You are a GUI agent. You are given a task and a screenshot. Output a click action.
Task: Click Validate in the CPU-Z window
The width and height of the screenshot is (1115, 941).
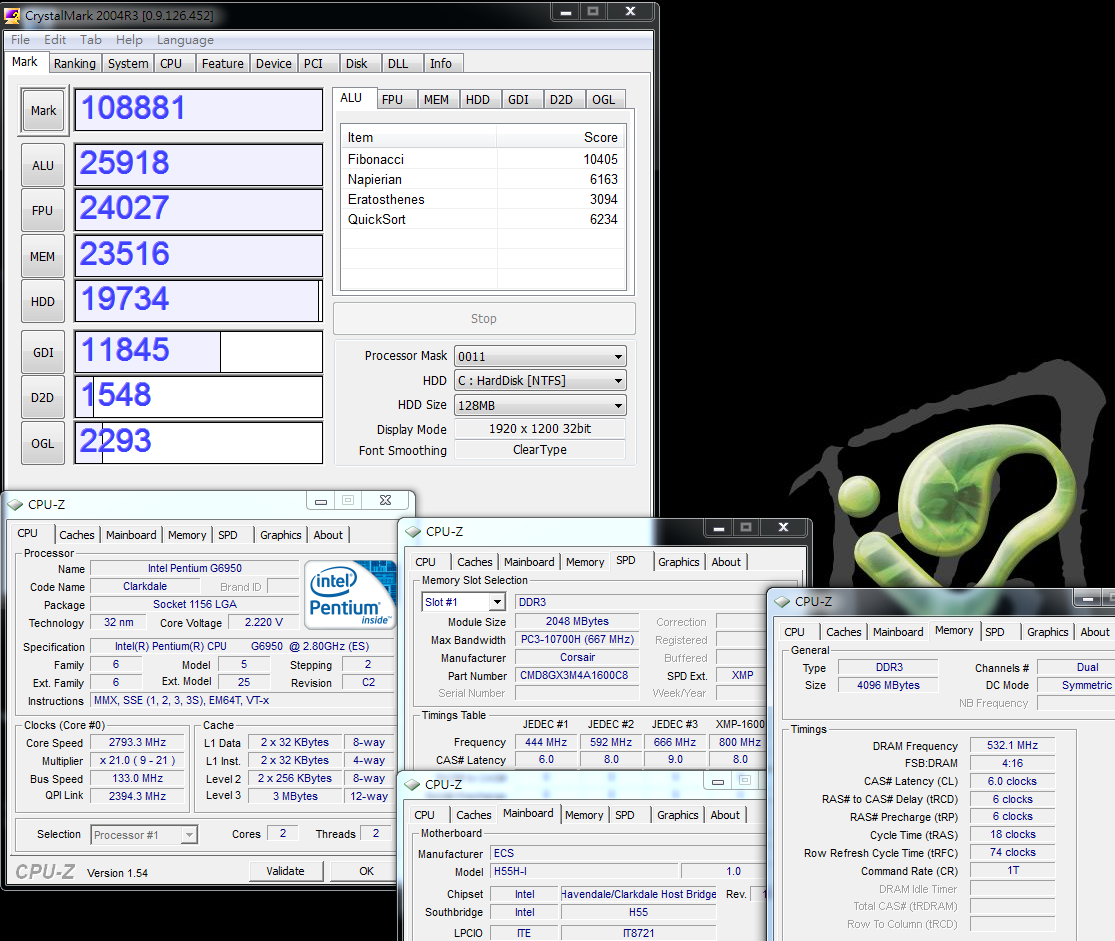coord(285,871)
